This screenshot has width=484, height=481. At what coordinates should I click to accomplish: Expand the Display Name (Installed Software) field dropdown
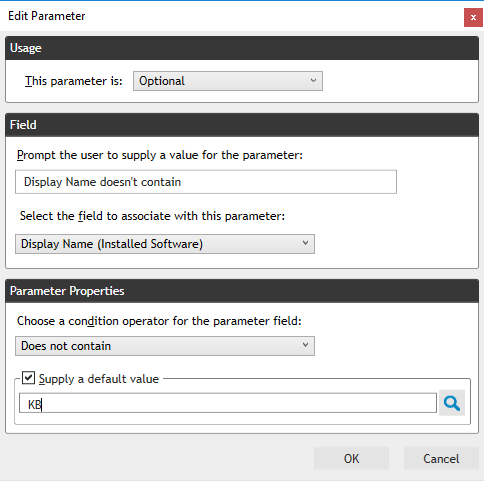click(x=165, y=244)
